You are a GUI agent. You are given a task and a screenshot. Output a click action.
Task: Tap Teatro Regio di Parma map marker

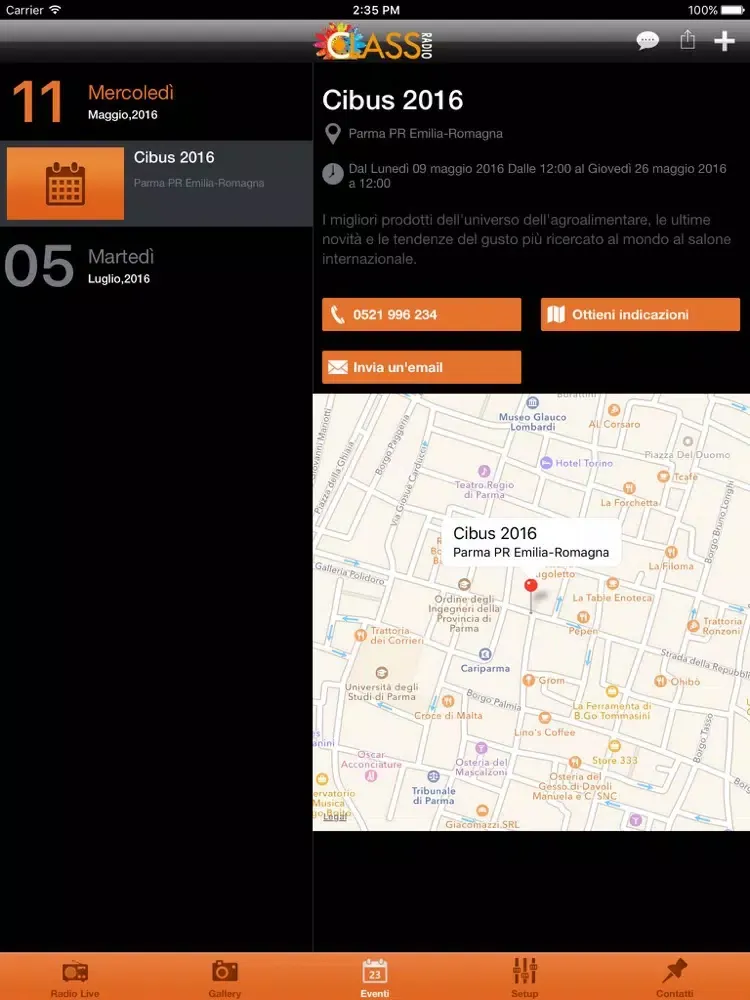click(484, 471)
